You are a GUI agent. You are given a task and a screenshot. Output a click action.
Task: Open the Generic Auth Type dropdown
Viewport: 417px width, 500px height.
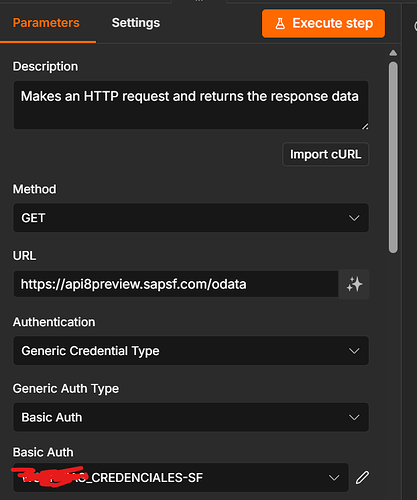point(191,417)
